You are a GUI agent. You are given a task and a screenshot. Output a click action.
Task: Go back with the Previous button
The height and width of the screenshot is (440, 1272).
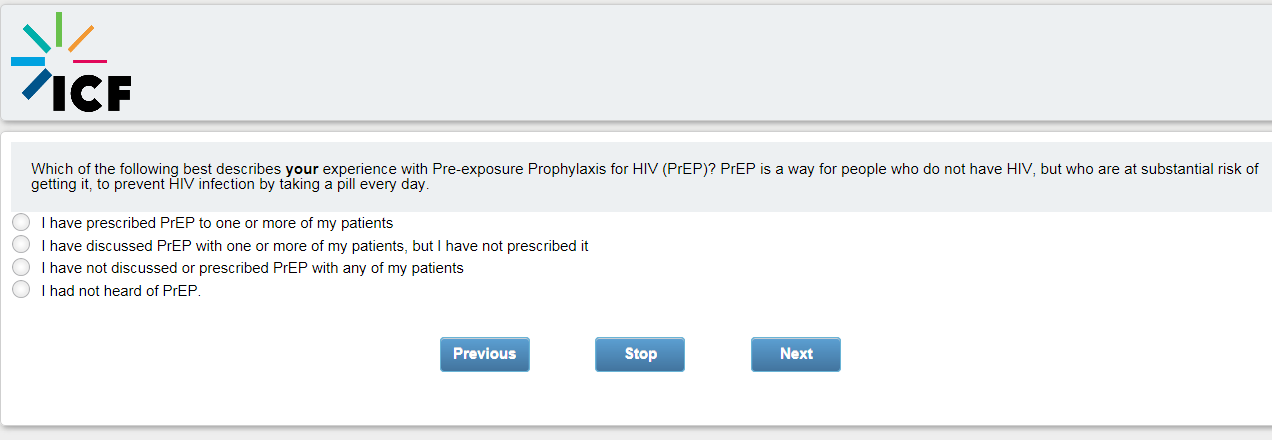pyautogui.click(x=484, y=354)
